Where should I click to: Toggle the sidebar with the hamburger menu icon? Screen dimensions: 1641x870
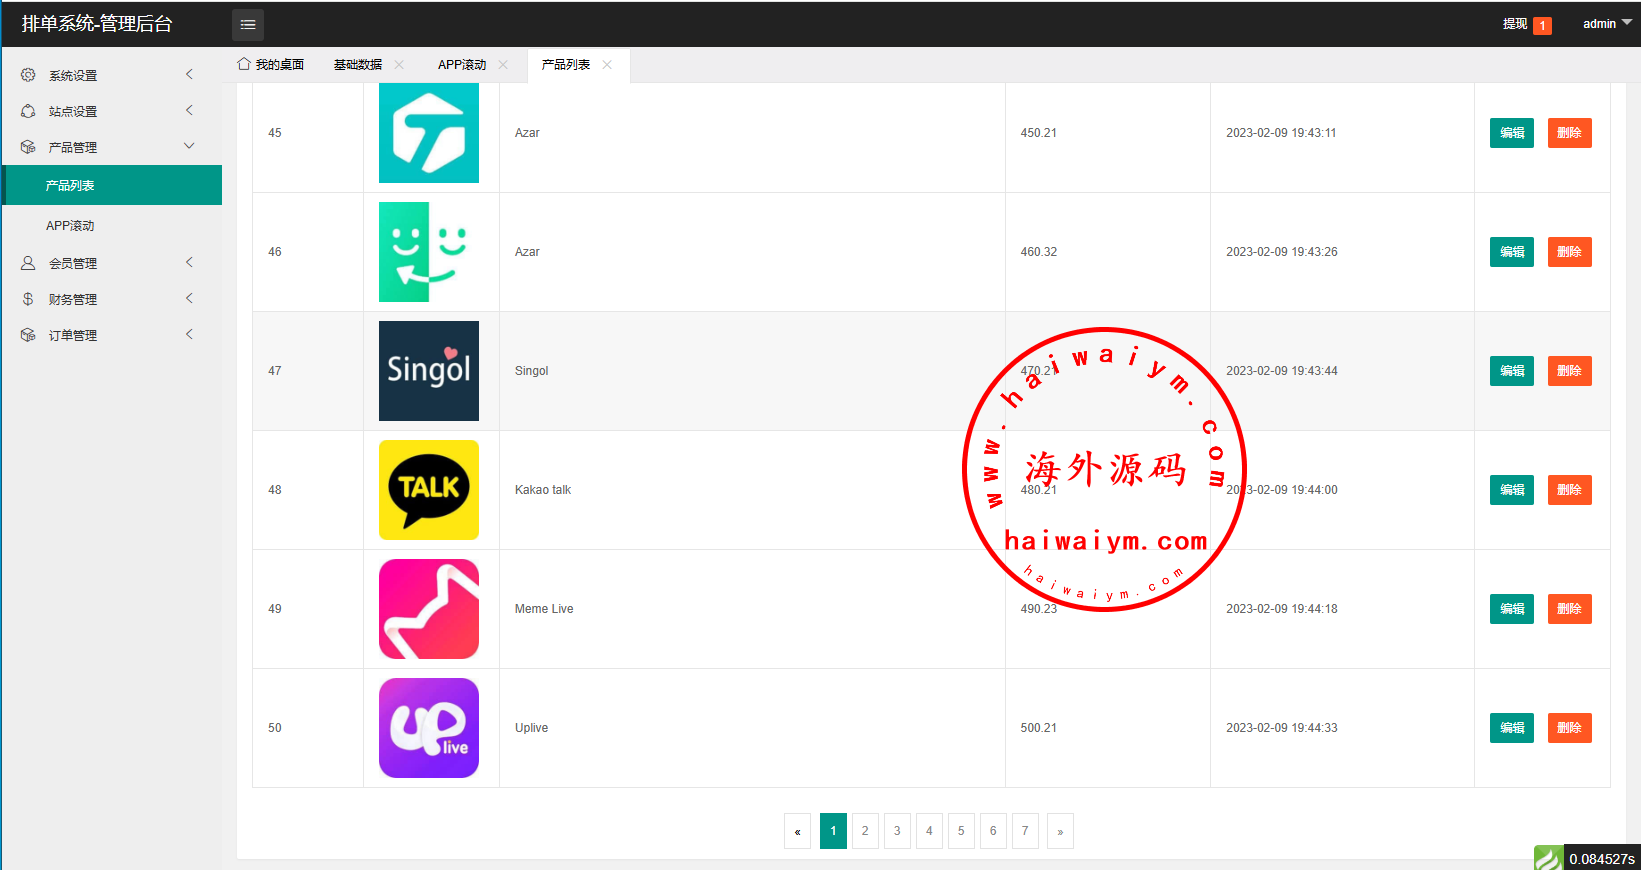click(x=248, y=25)
